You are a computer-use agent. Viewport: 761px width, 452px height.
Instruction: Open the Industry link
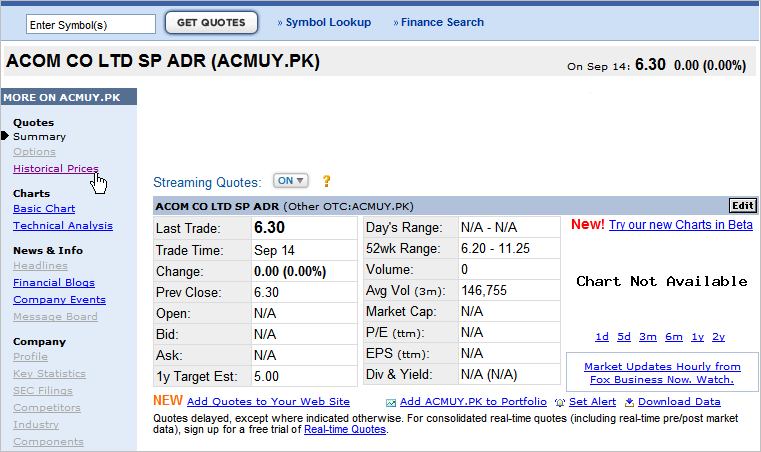click(36, 424)
